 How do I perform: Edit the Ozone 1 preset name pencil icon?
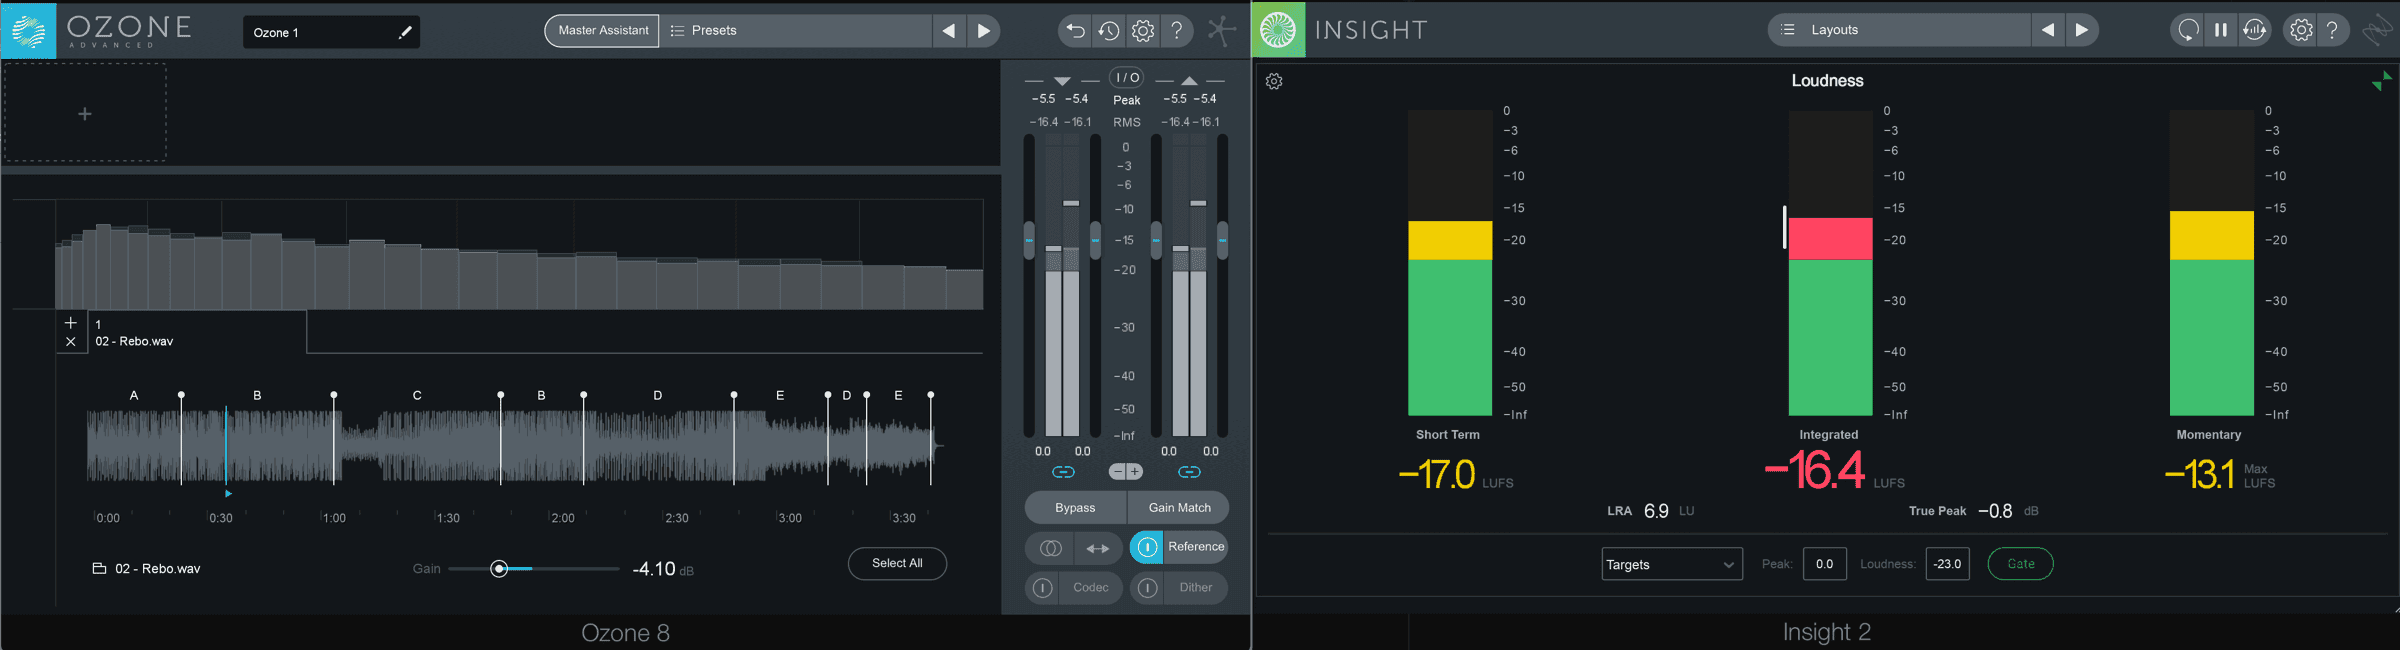[x=405, y=32]
